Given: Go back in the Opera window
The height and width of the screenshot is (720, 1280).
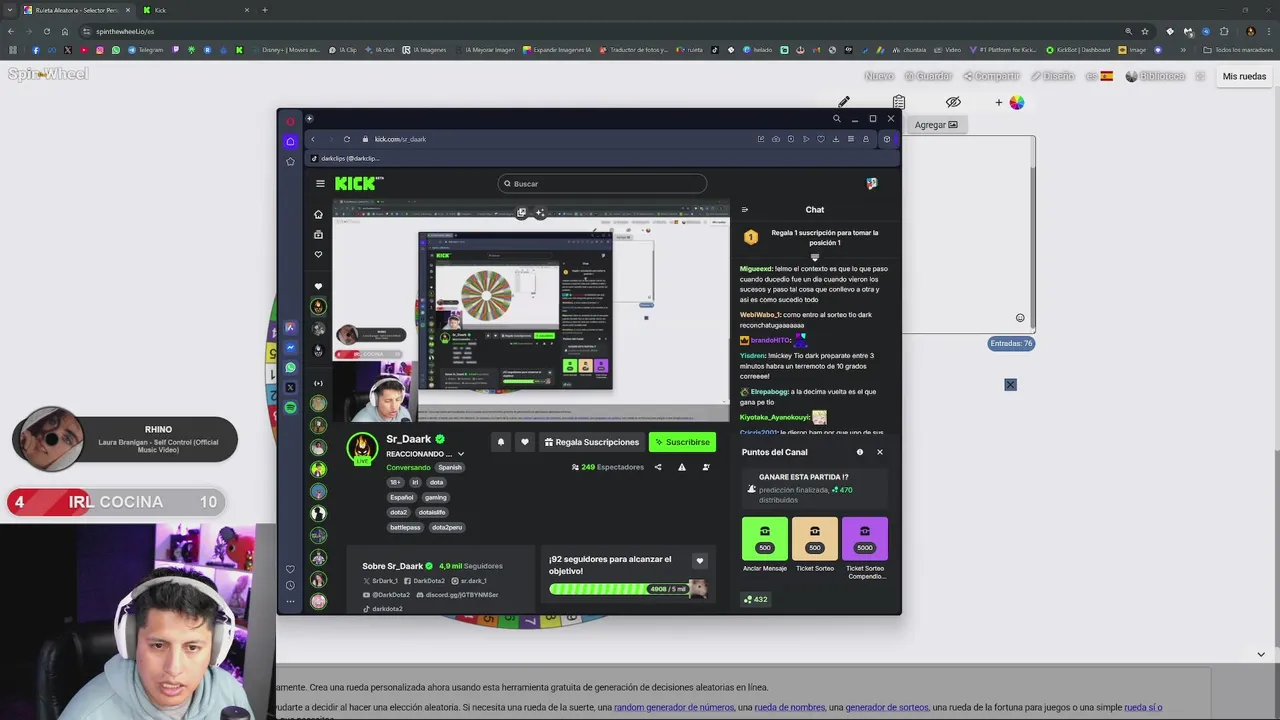Looking at the screenshot, I should 312,139.
